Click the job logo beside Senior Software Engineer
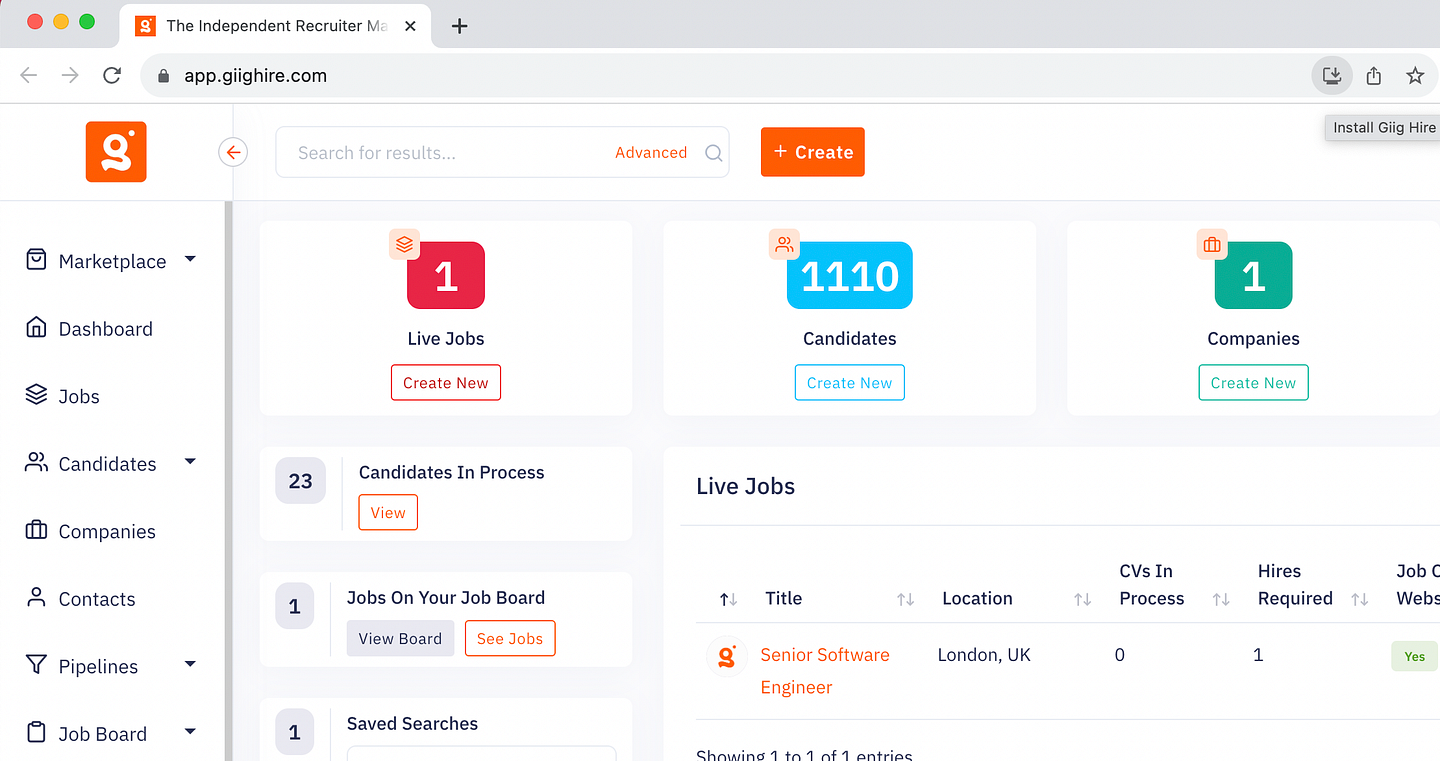The width and height of the screenshot is (1440, 761). click(x=727, y=657)
